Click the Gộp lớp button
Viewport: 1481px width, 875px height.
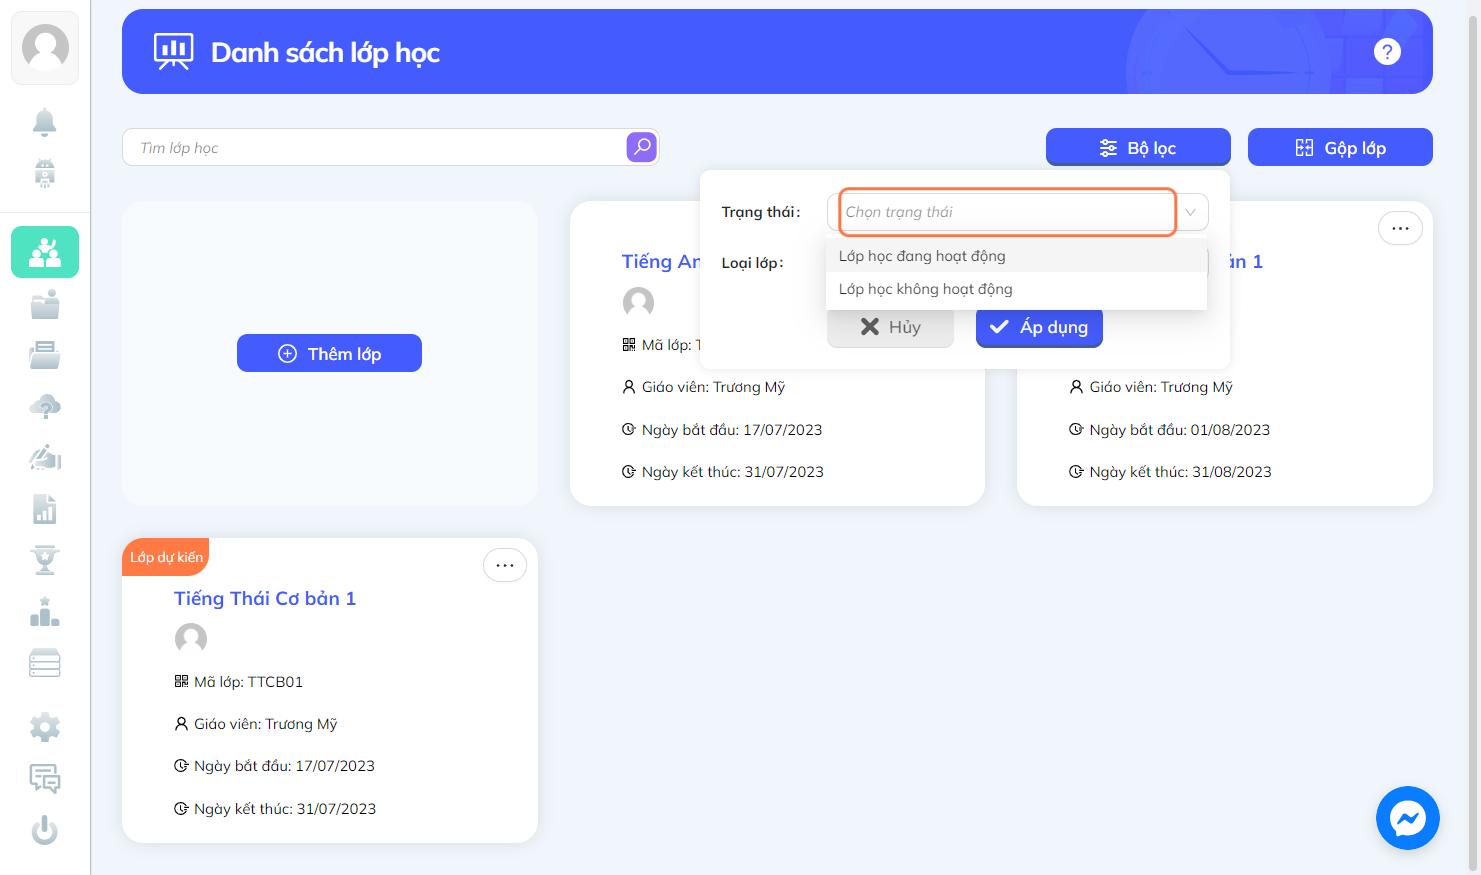[1340, 147]
